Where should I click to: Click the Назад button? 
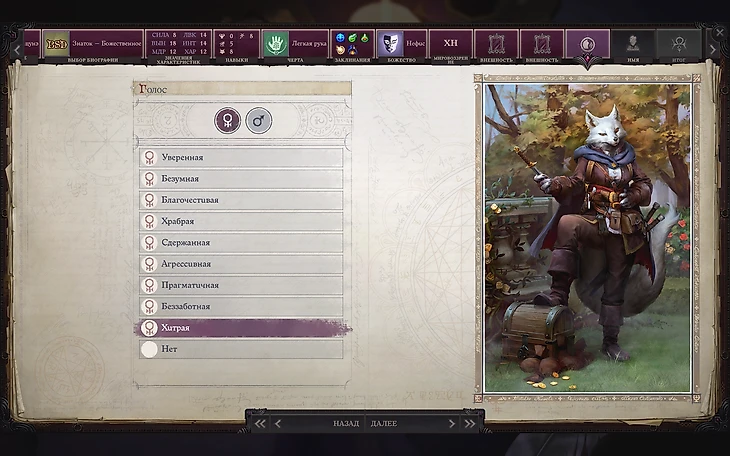[345, 423]
